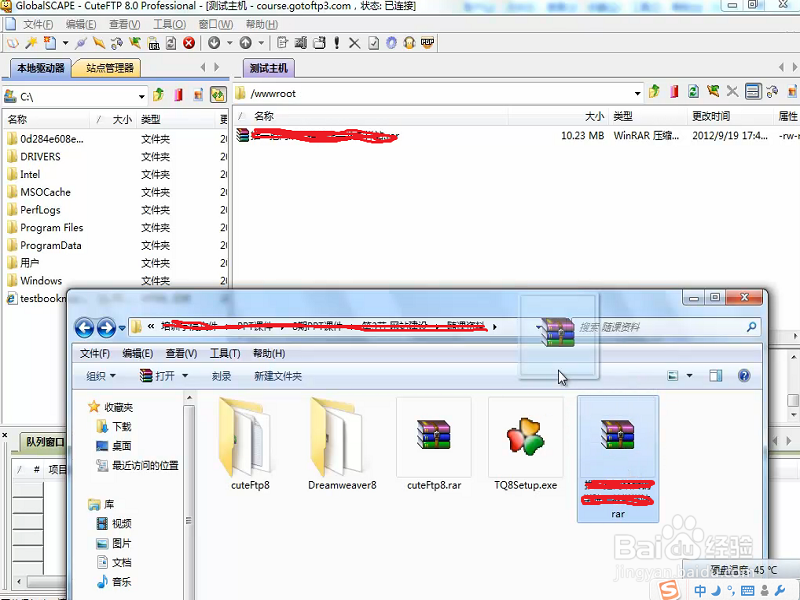The image size is (800, 600).
Task: Click the Execute exclamation mark icon
Action: coord(337,43)
